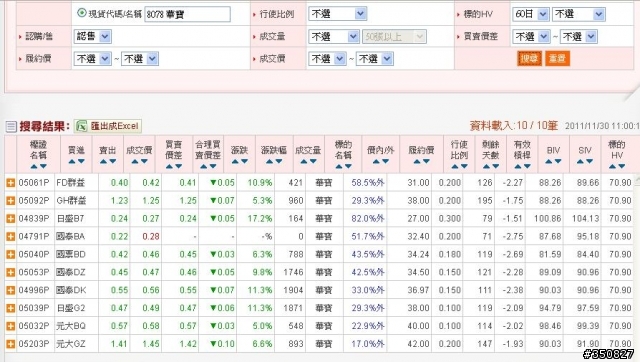
Task: Sort 買賣價差 column ascending arrow
Action: click(169, 167)
